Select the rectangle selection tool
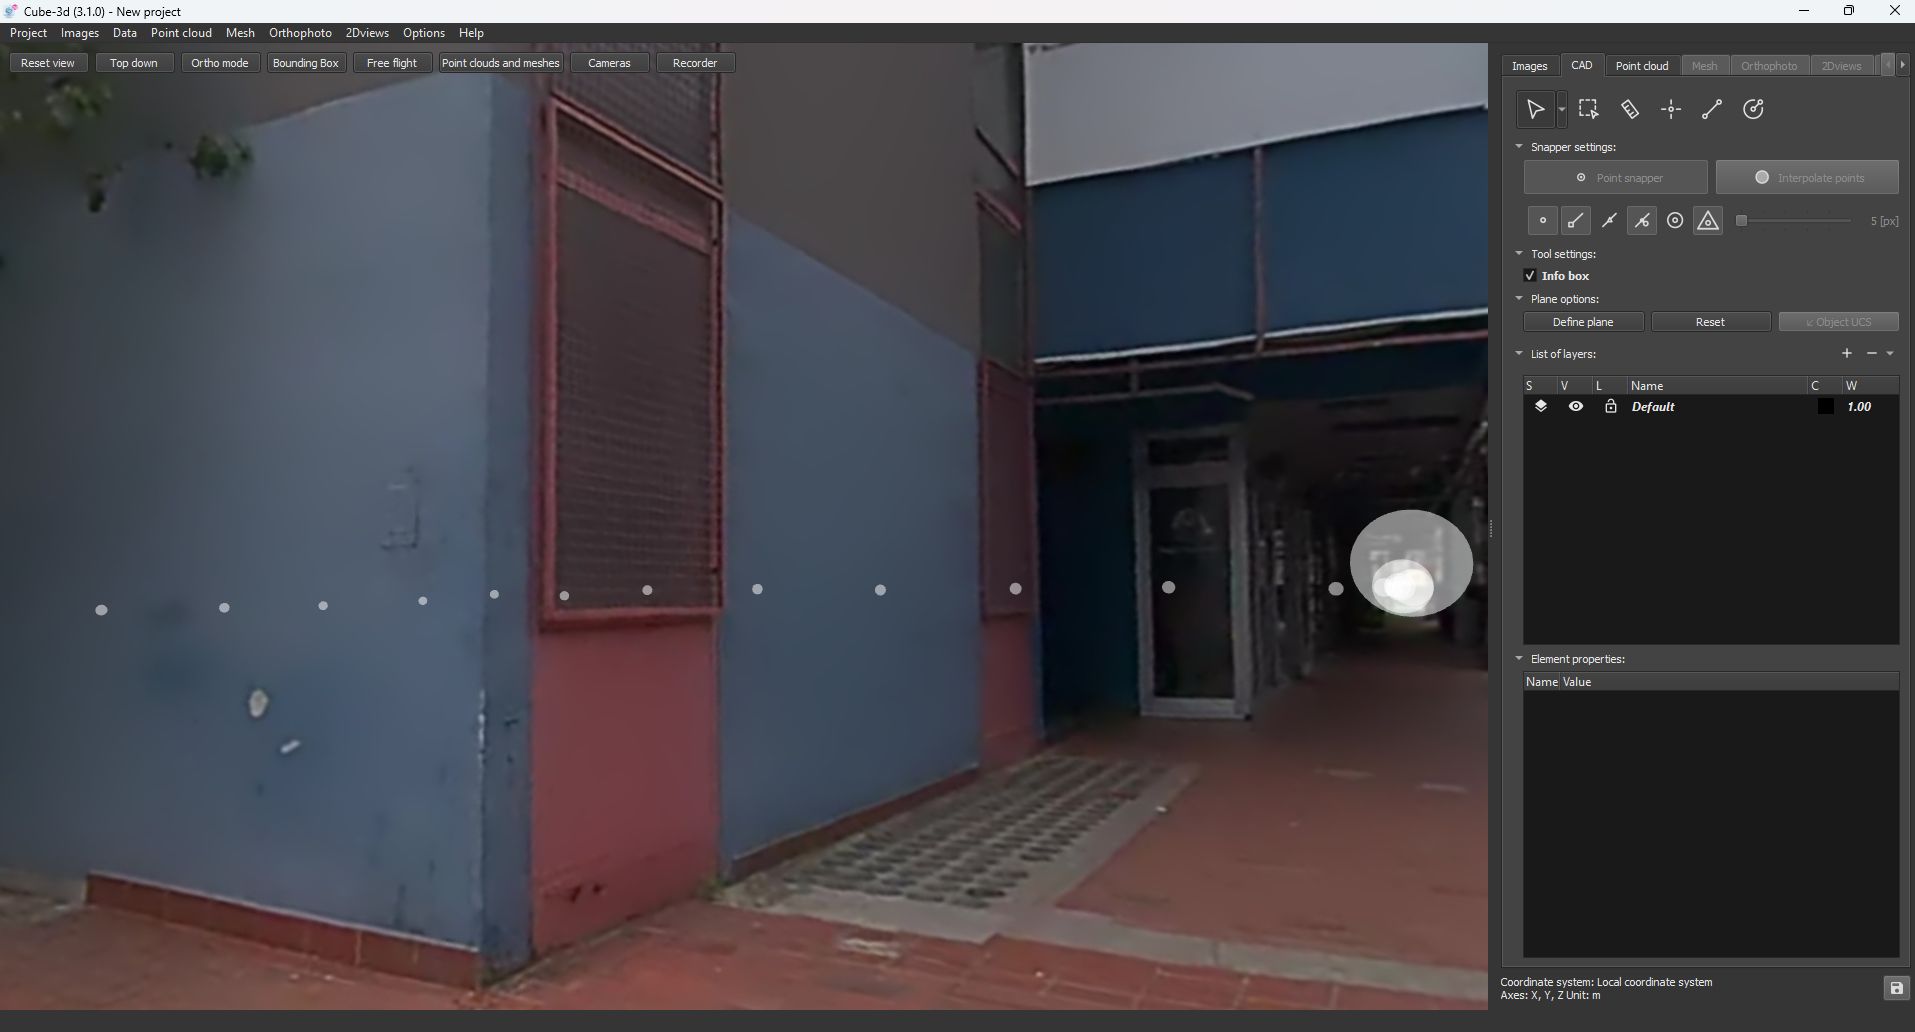The height and width of the screenshot is (1032, 1915). [x=1588, y=109]
